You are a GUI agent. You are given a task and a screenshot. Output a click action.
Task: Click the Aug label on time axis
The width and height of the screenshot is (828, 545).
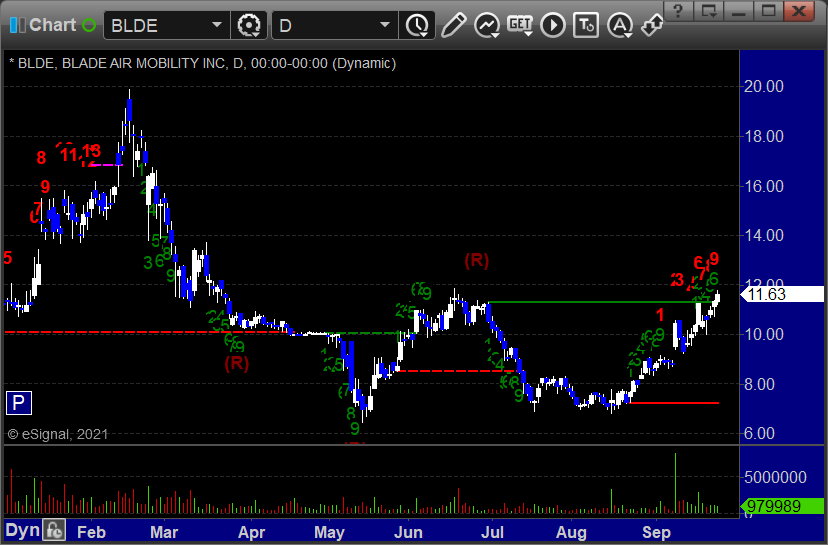tap(571, 532)
